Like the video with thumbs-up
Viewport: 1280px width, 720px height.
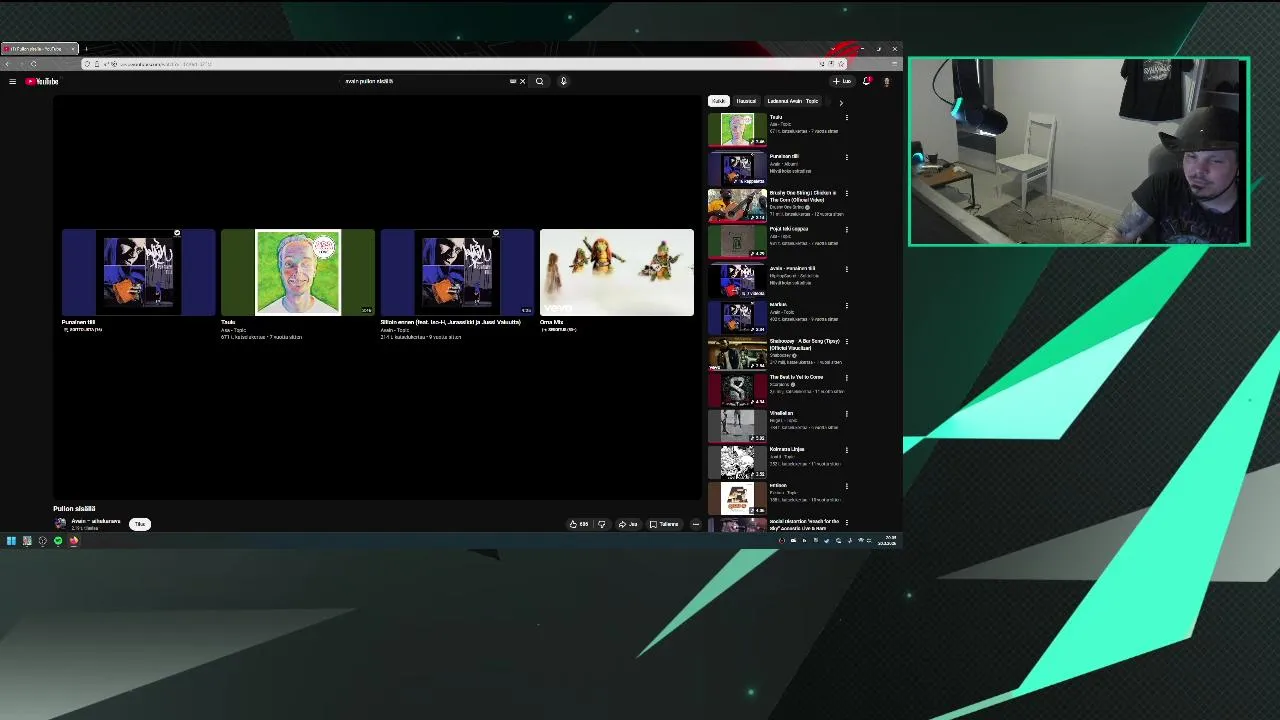[x=578, y=524]
